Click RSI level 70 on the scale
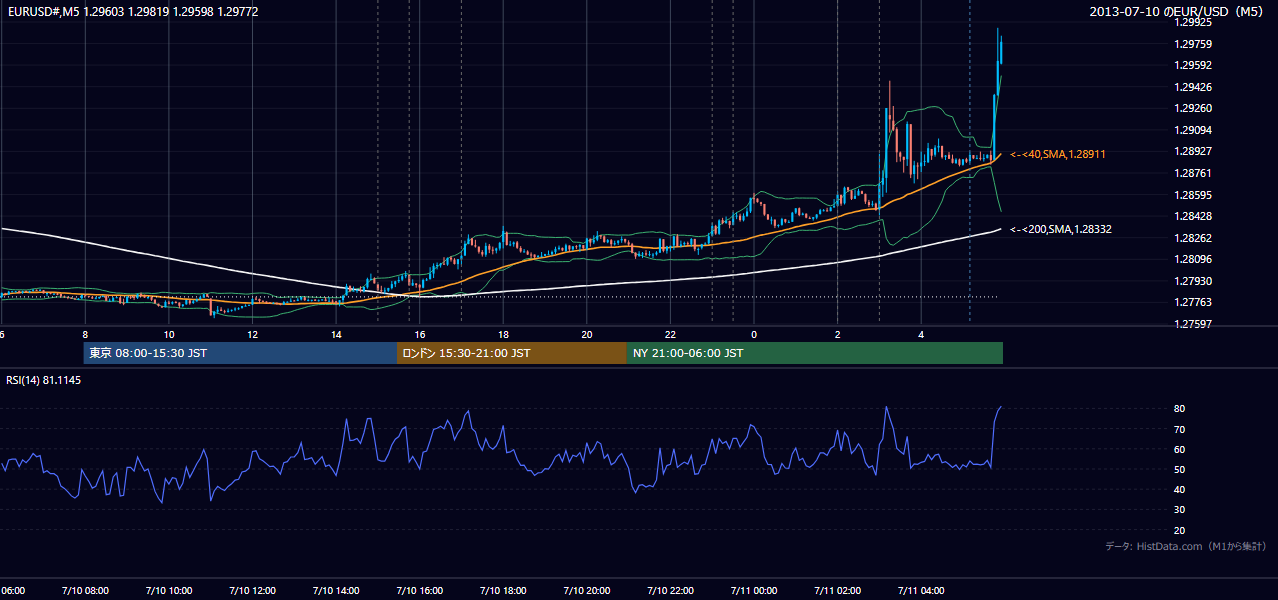The height and width of the screenshot is (600, 1278). pyautogui.click(x=1179, y=429)
